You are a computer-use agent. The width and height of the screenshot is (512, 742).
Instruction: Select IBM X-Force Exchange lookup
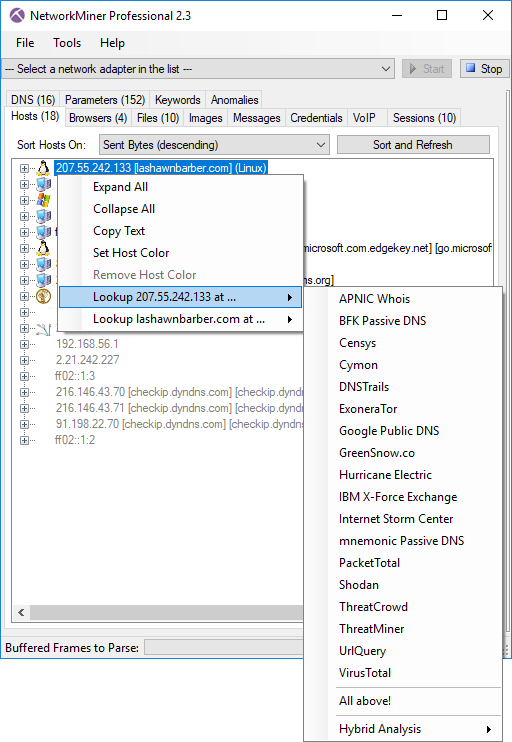point(403,497)
